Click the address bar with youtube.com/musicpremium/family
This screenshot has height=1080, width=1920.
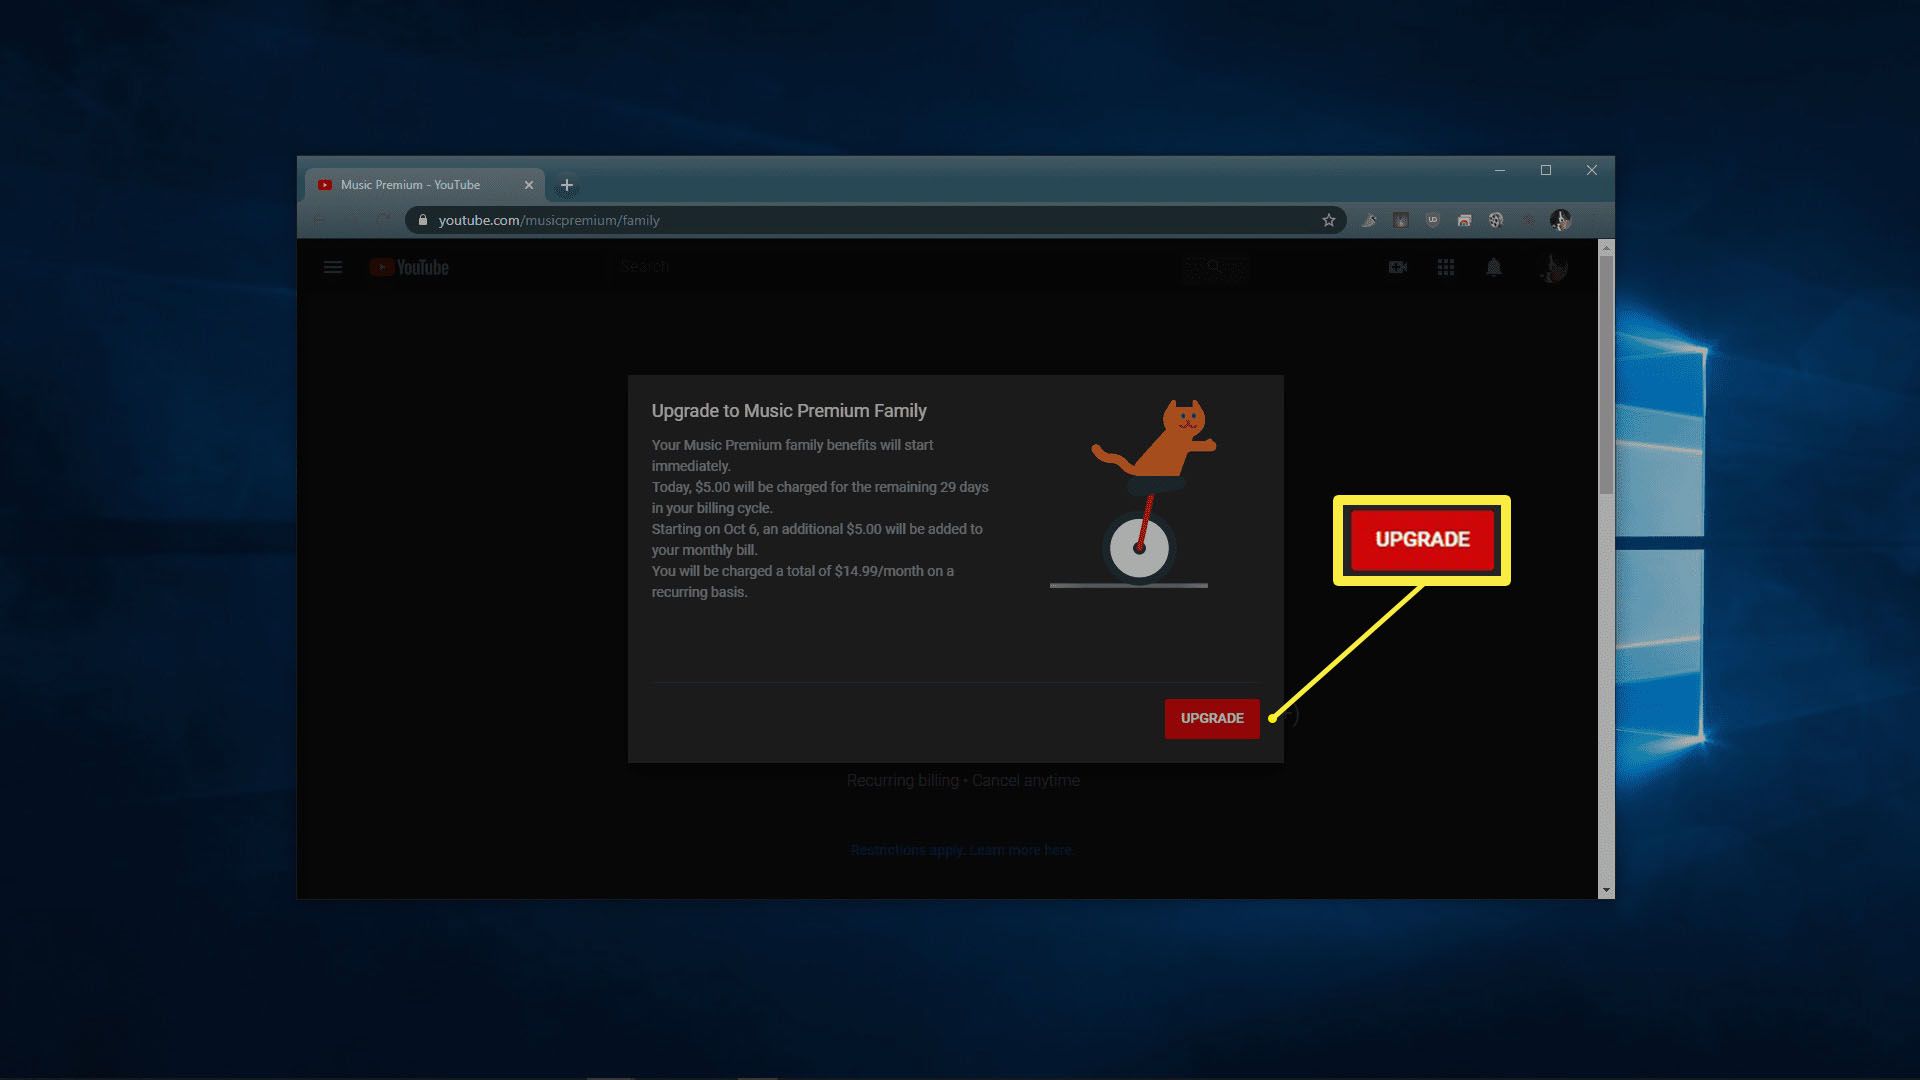875,220
